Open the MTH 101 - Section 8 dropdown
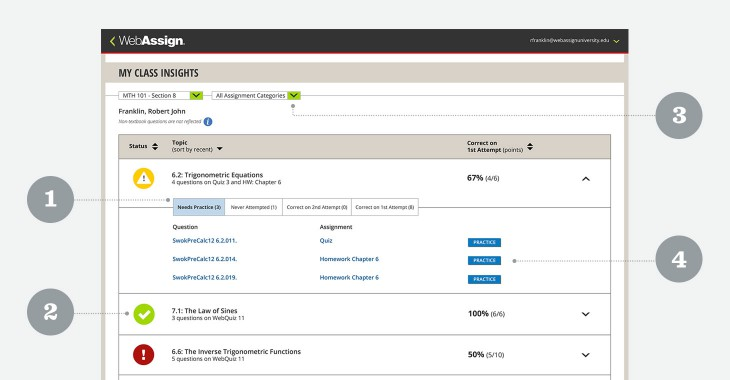Viewport: 730px width, 380px height. [x=161, y=95]
